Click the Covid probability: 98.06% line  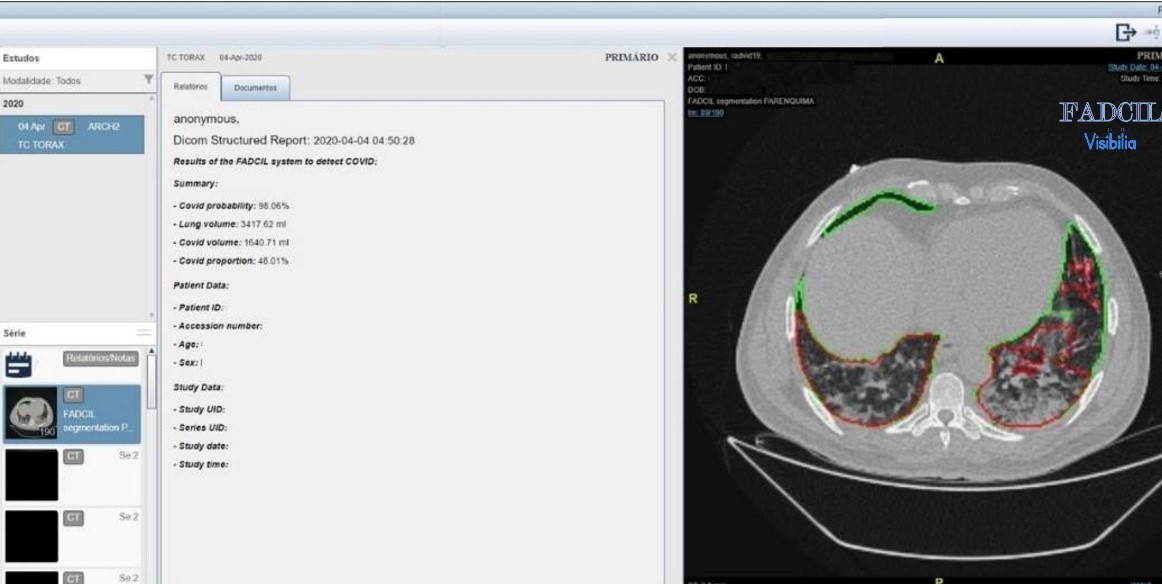[x=230, y=205]
